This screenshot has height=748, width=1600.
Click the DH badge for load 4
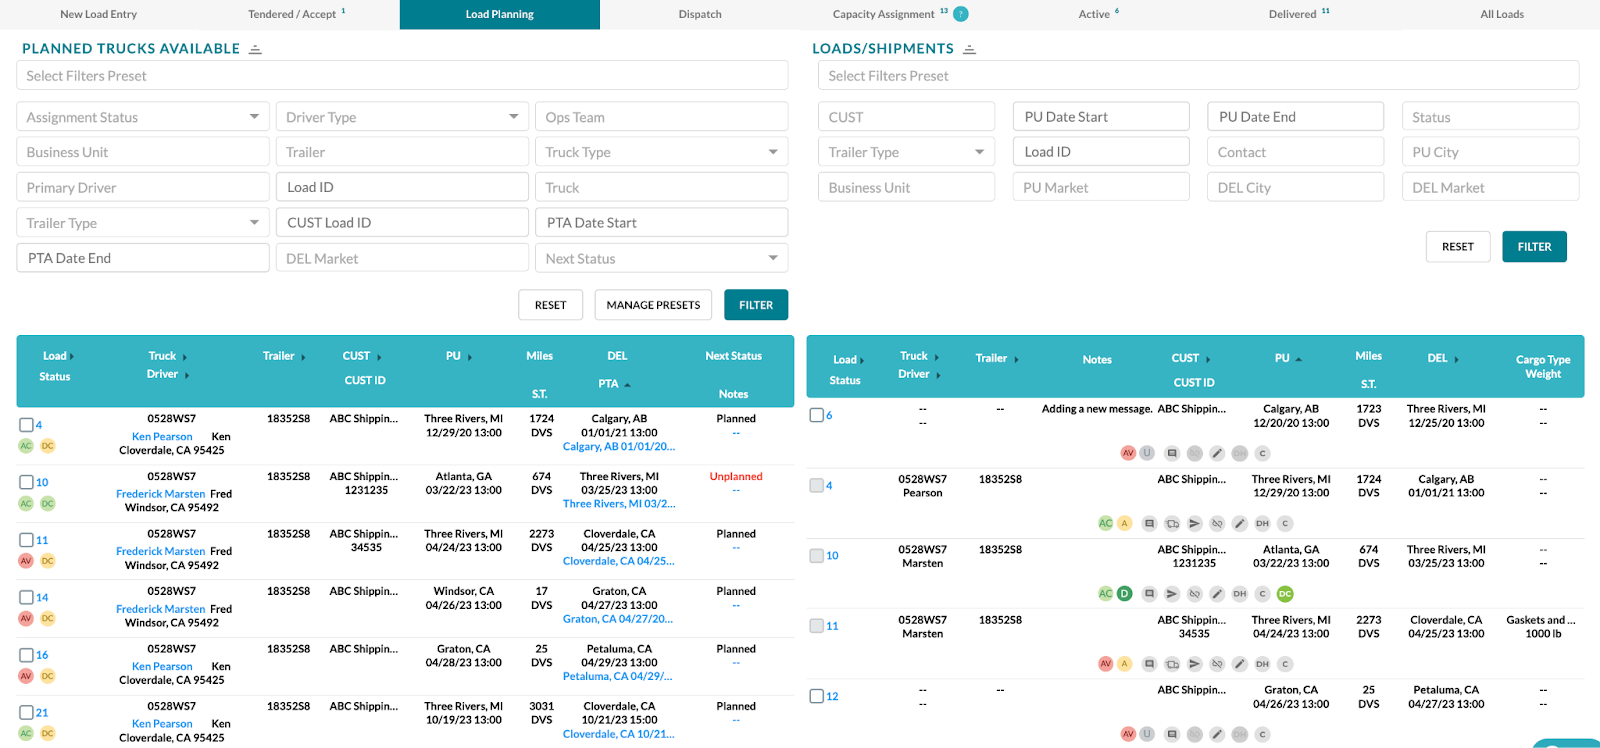click(1262, 523)
